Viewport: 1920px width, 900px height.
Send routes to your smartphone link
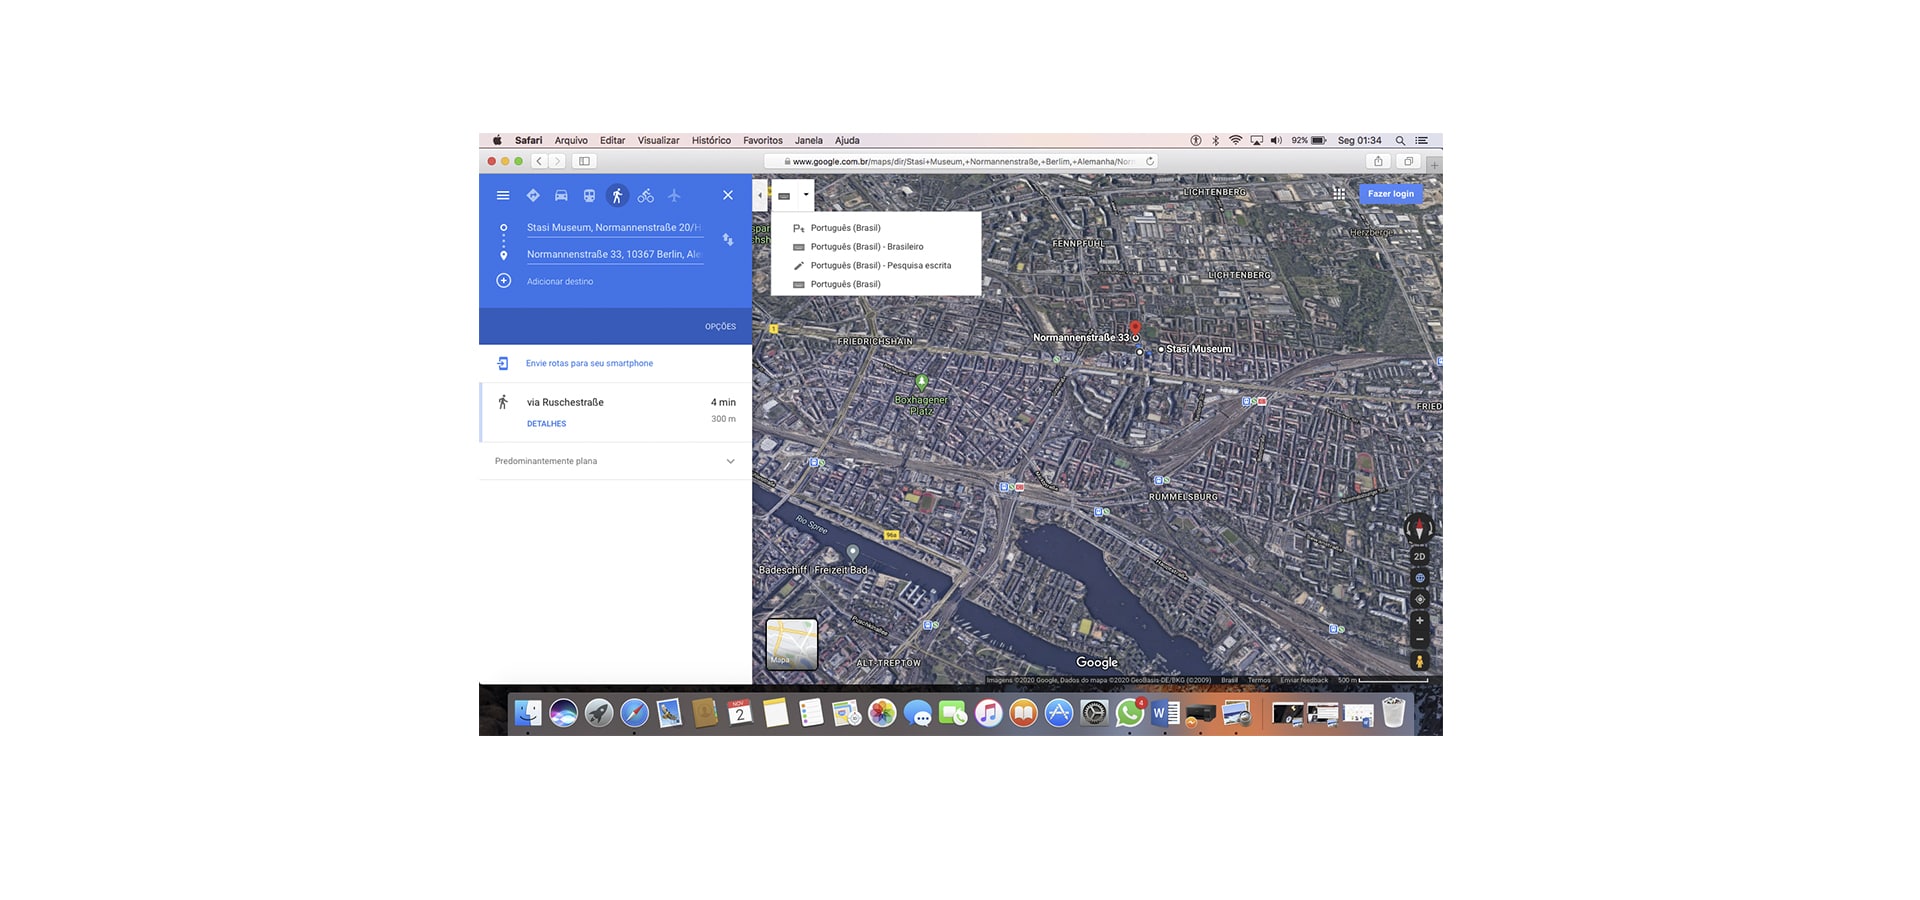pos(589,364)
